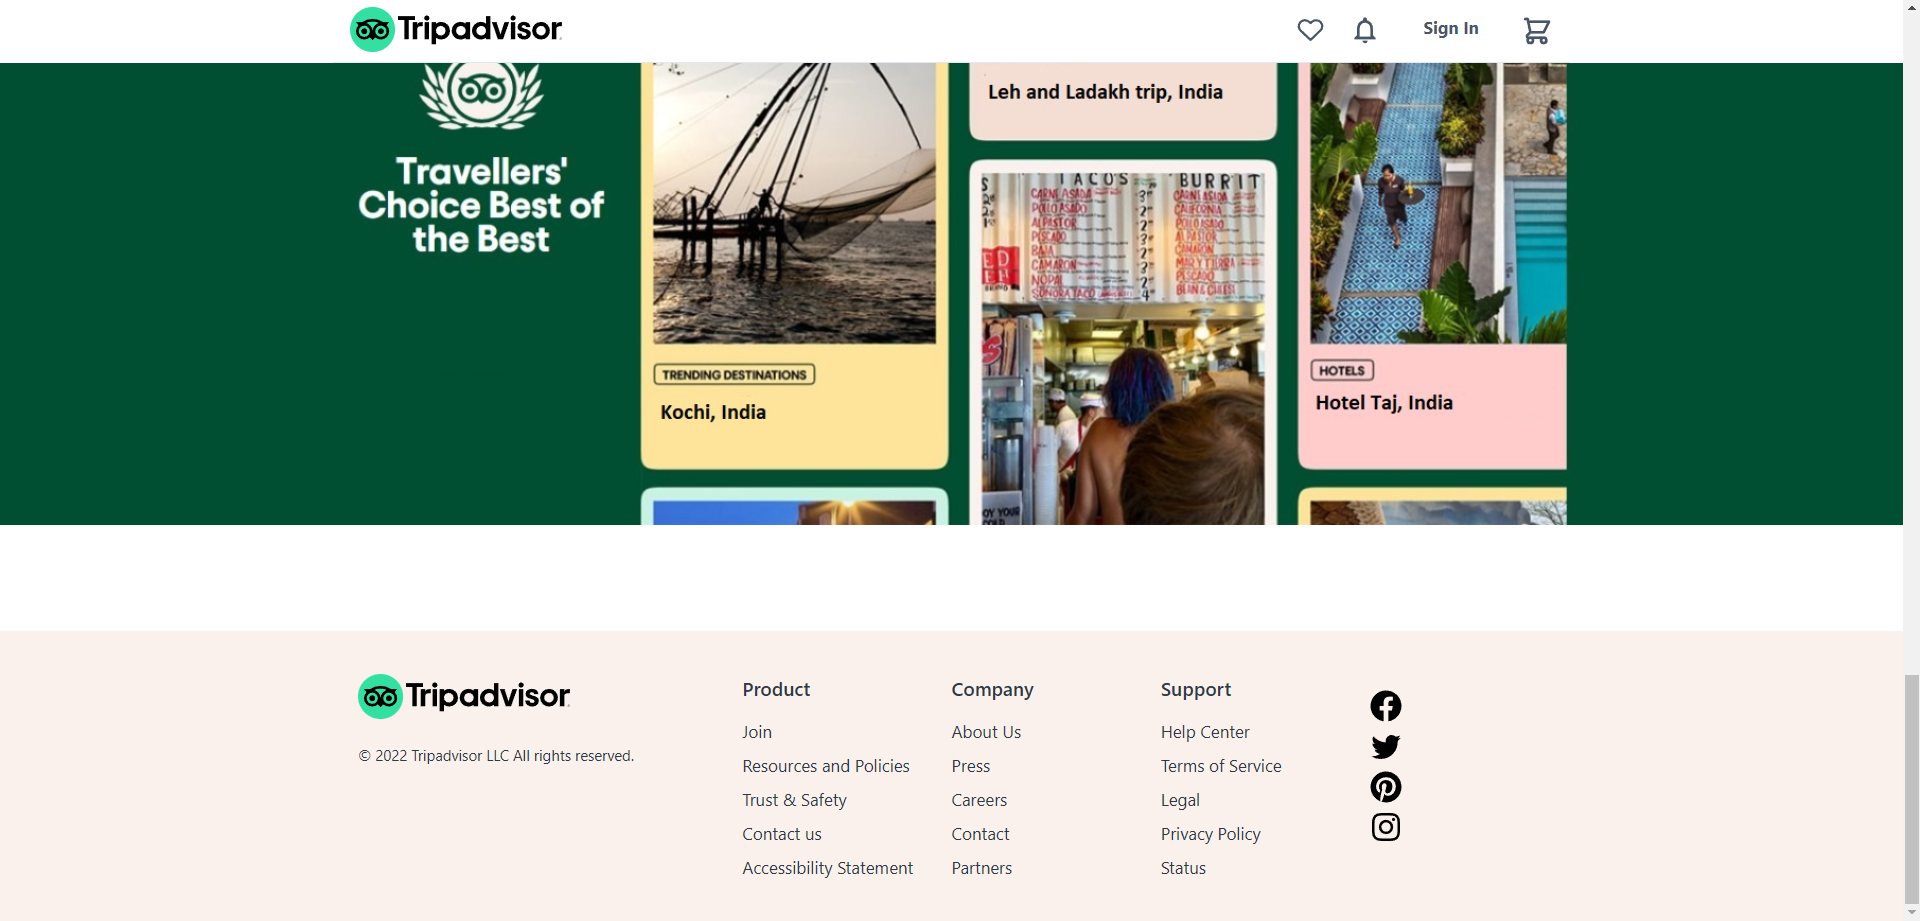Open Trust & Safety link

click(x=794, y=800)
